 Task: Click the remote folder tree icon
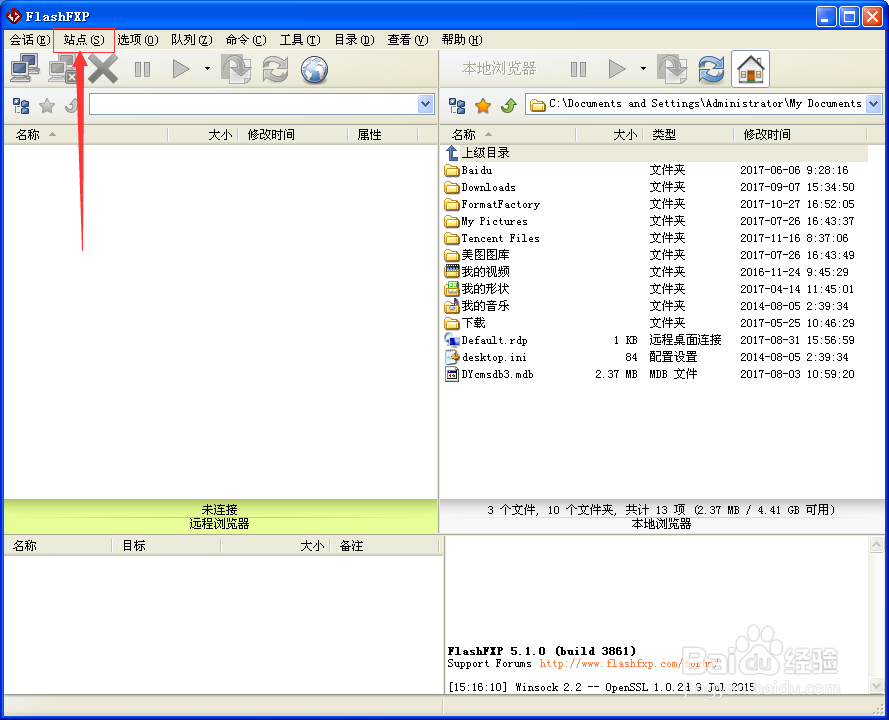21,105
